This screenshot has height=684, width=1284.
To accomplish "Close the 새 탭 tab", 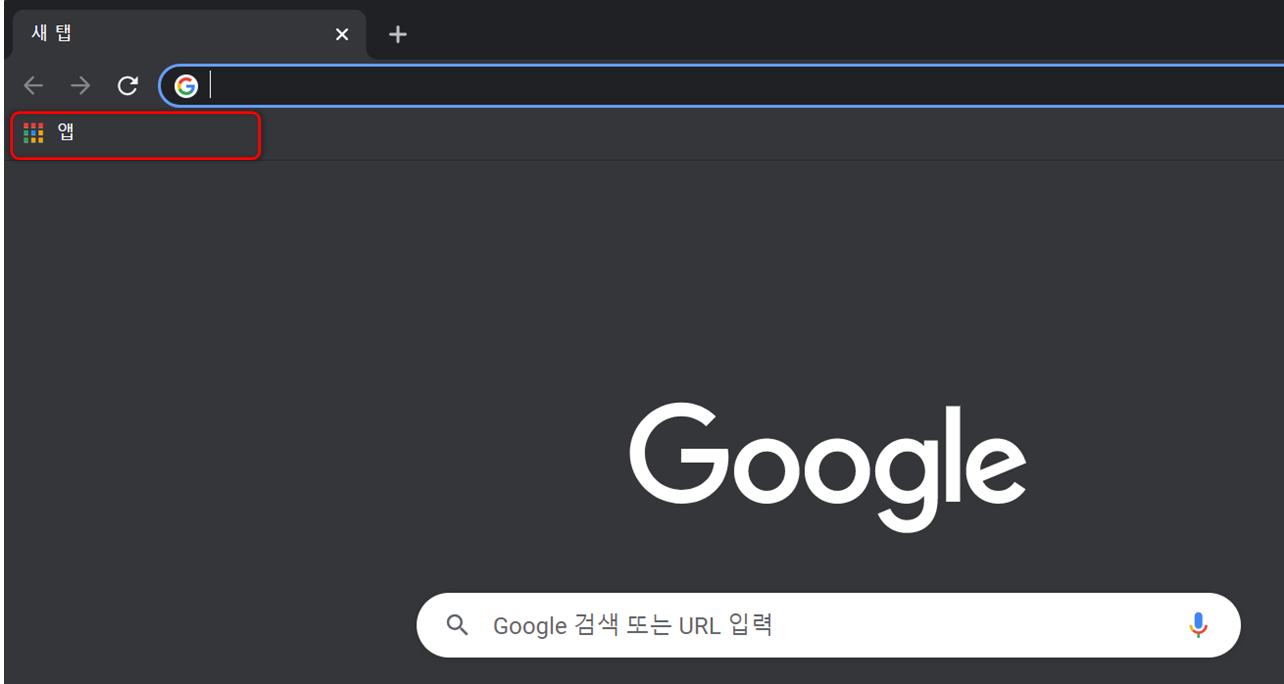I will tap(342, 34).
